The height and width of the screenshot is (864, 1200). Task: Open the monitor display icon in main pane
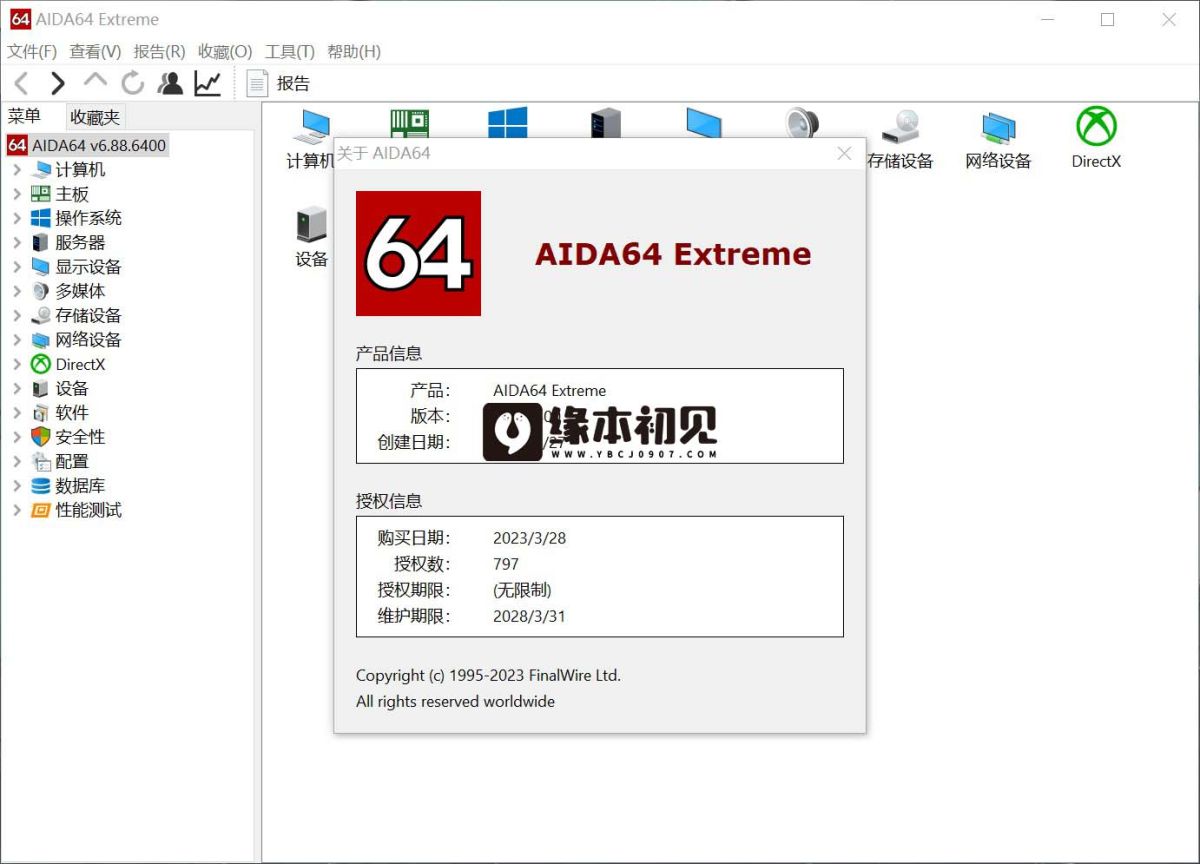click(704, 122)
